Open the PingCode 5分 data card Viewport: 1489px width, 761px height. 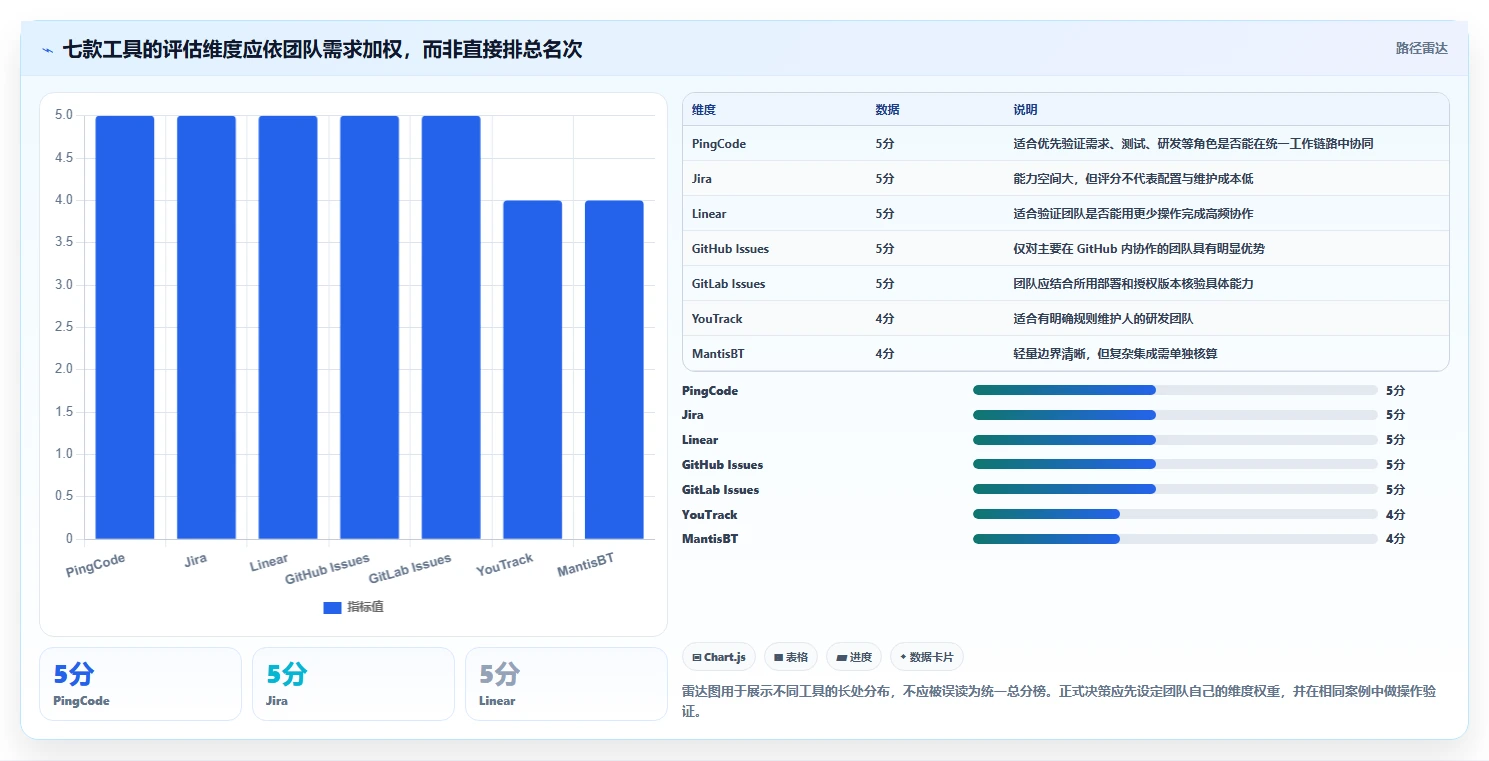[x=140, y=684]
